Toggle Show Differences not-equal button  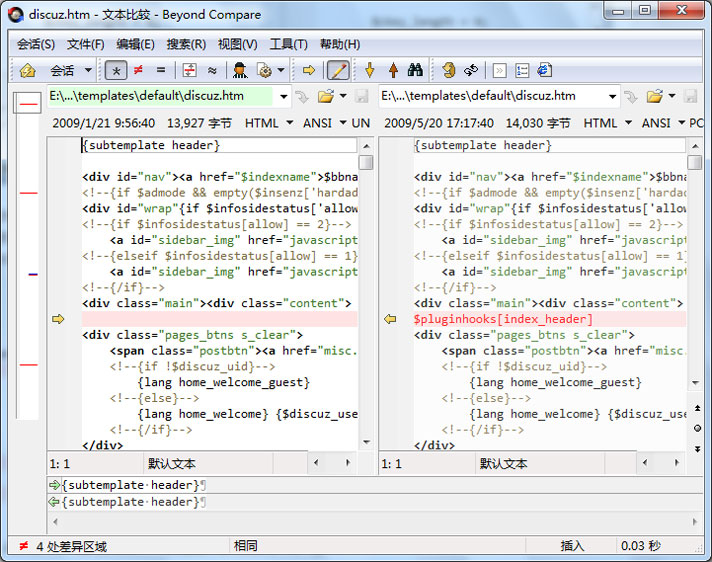[x=138, y=70]
